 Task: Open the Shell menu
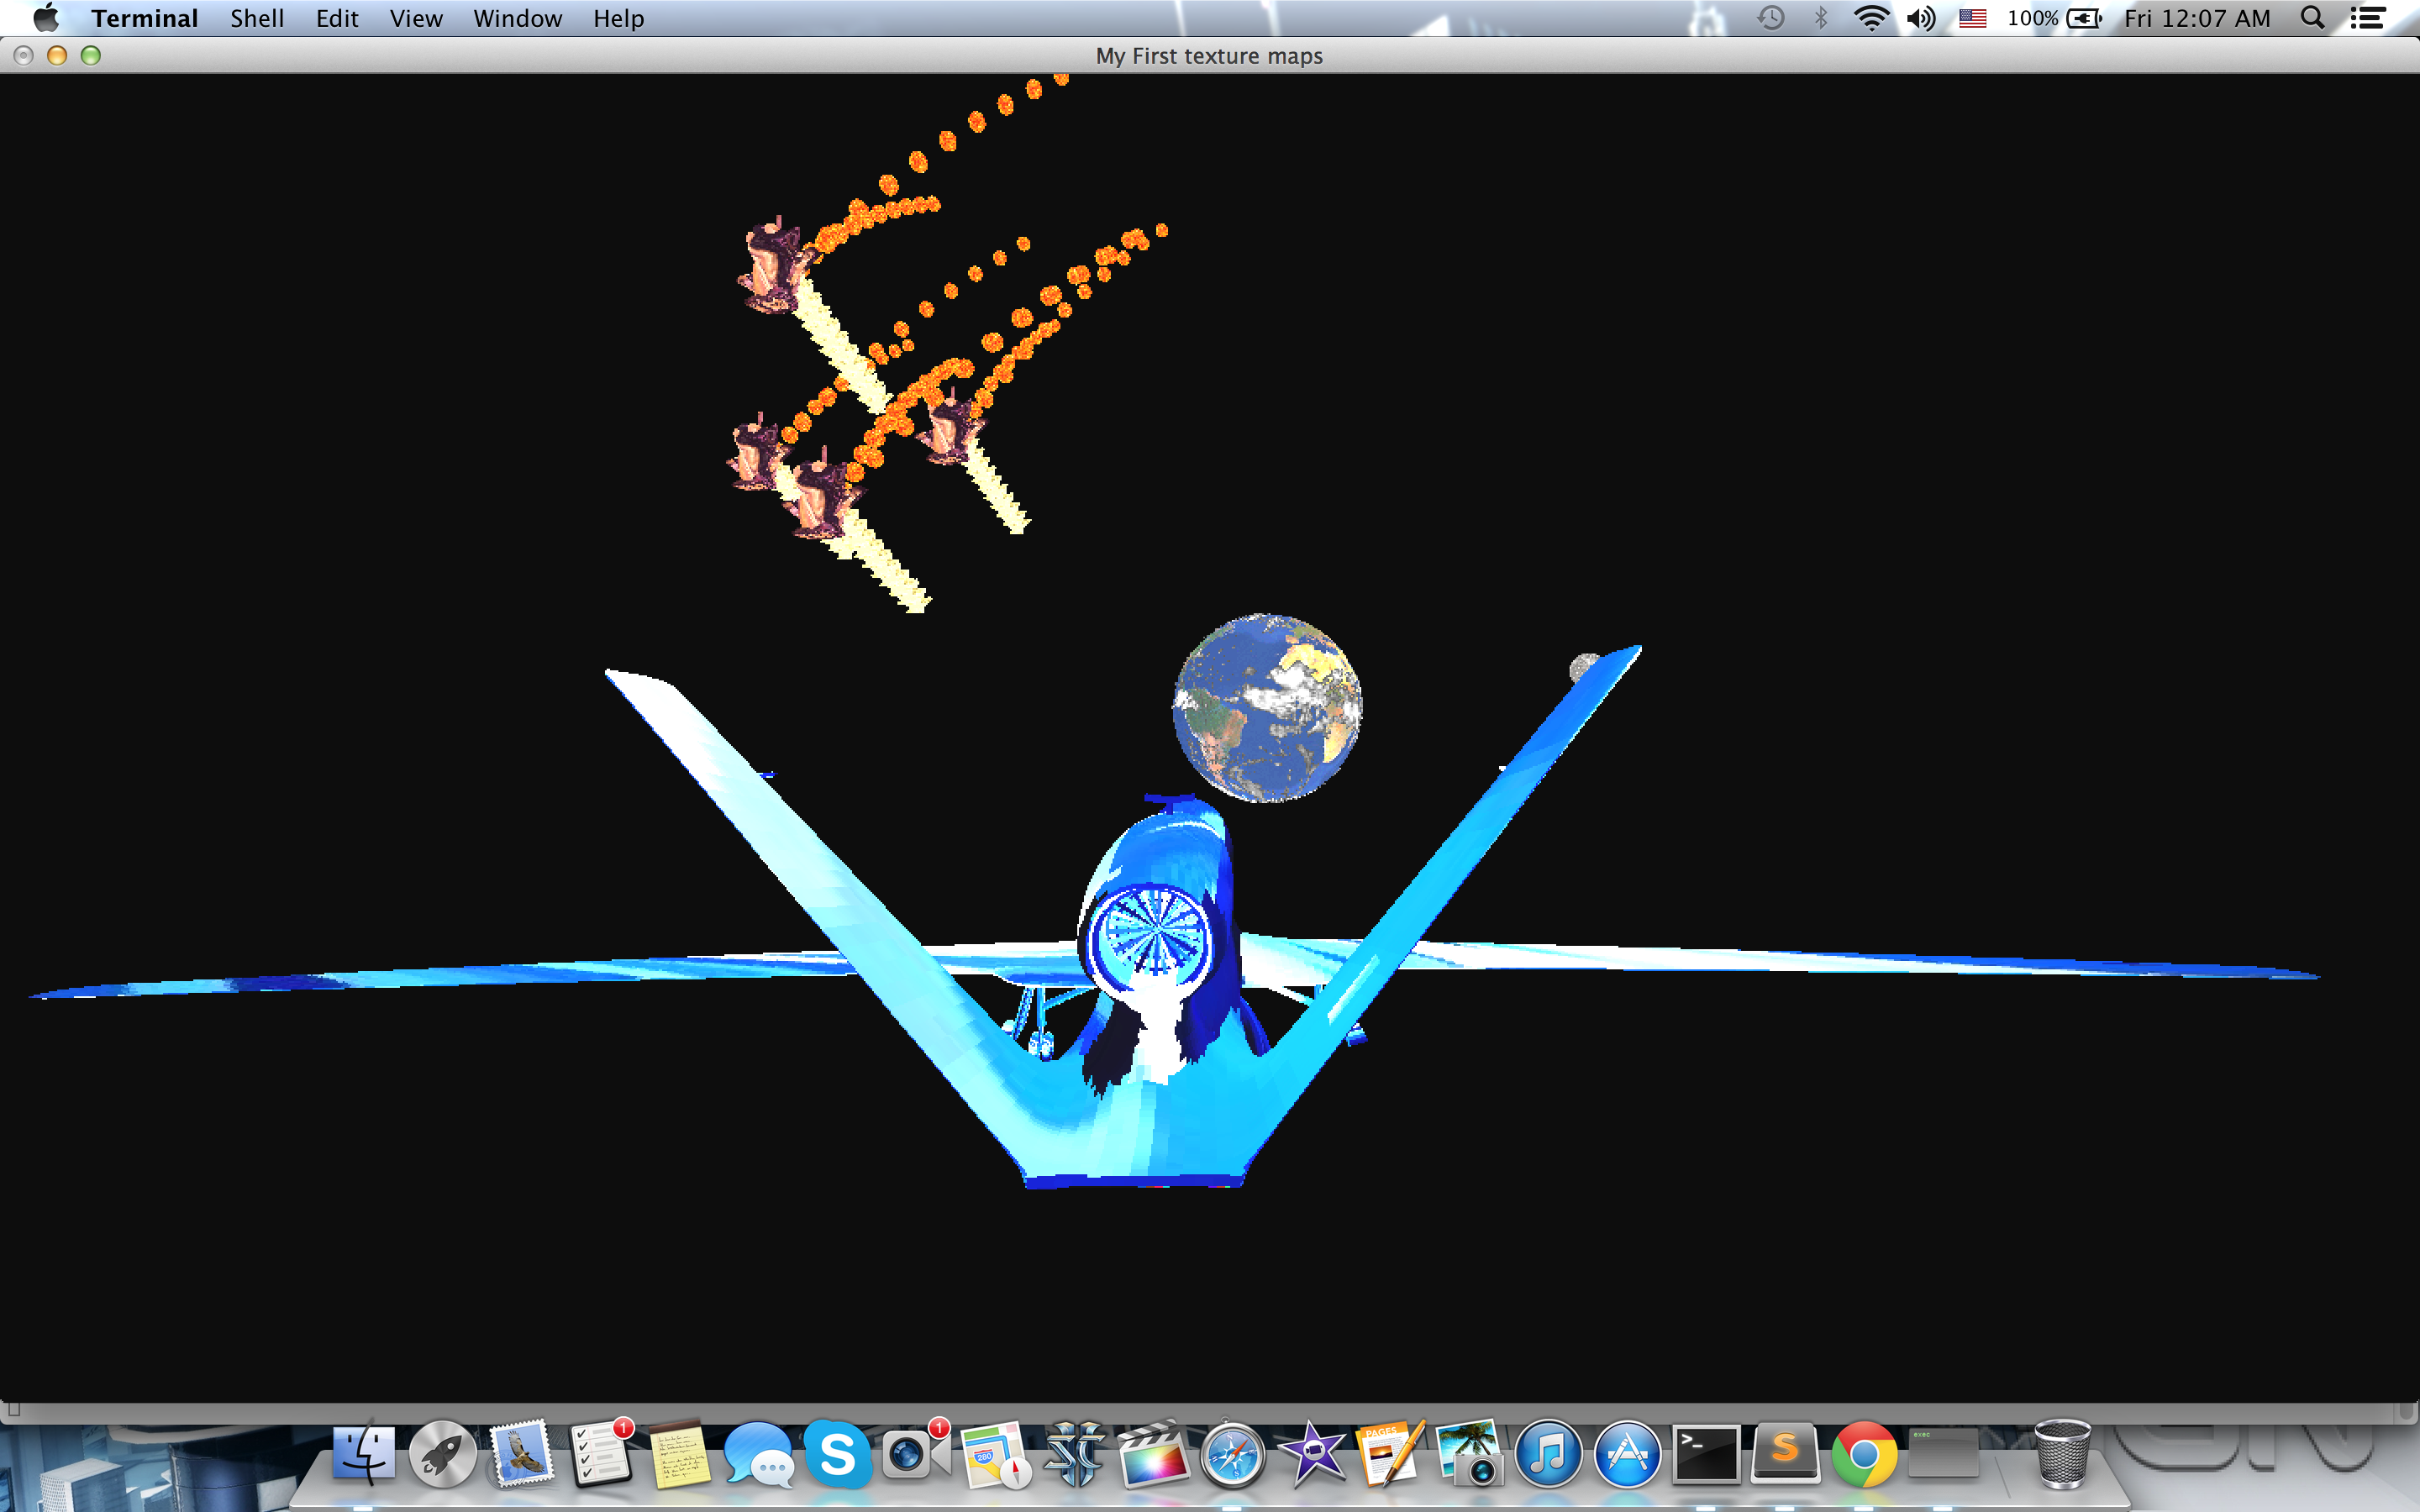coord(257,18)
